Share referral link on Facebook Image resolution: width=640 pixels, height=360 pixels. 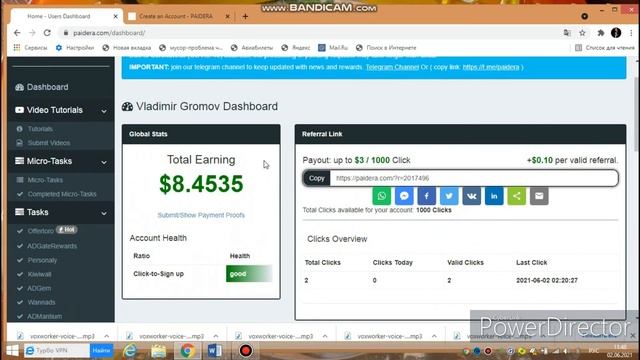click(427, 196)
